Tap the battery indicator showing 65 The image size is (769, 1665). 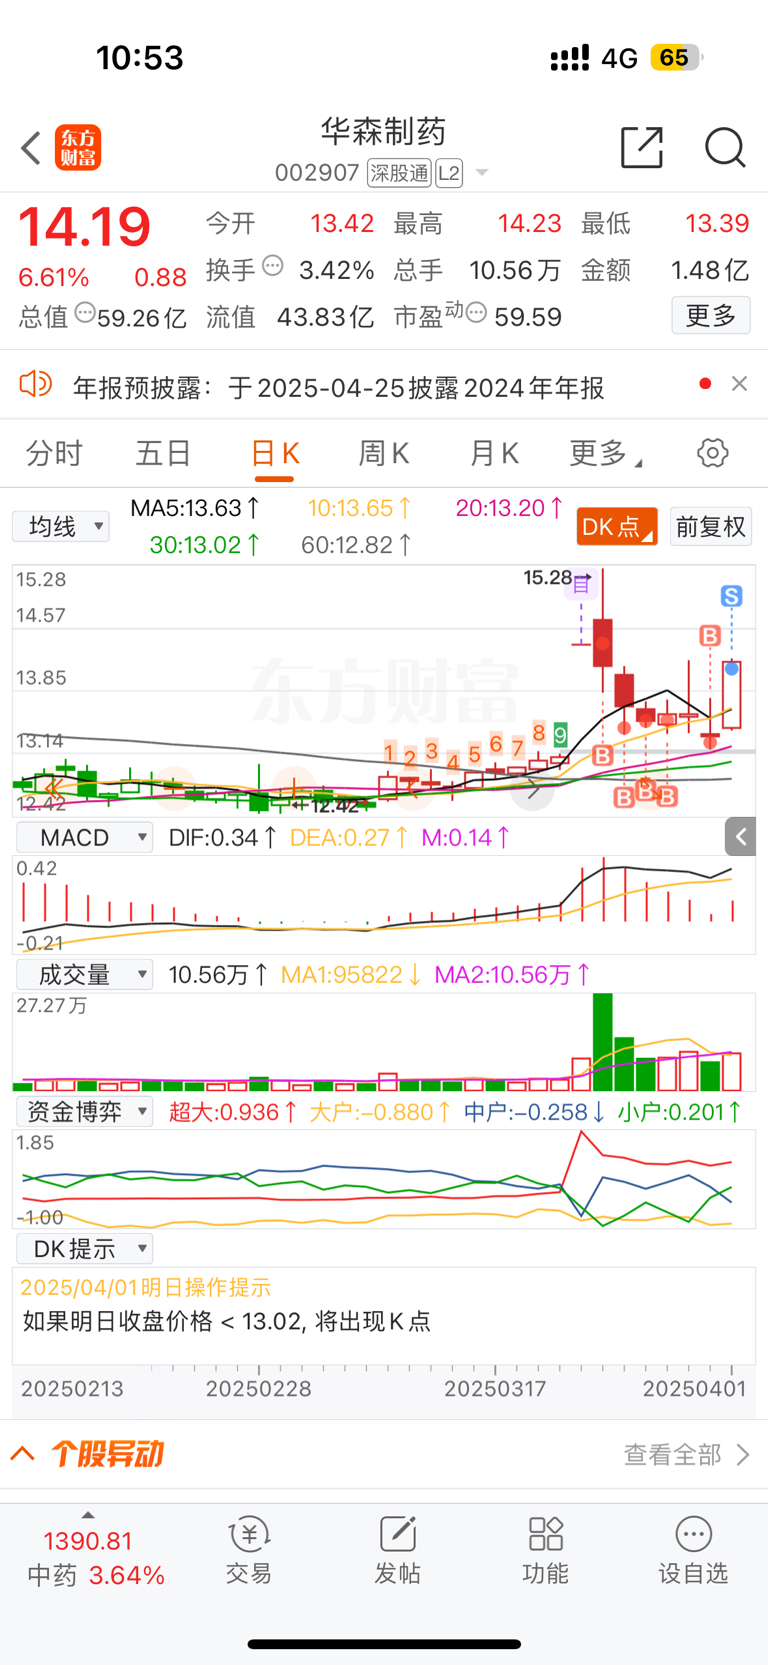[676, 58]
